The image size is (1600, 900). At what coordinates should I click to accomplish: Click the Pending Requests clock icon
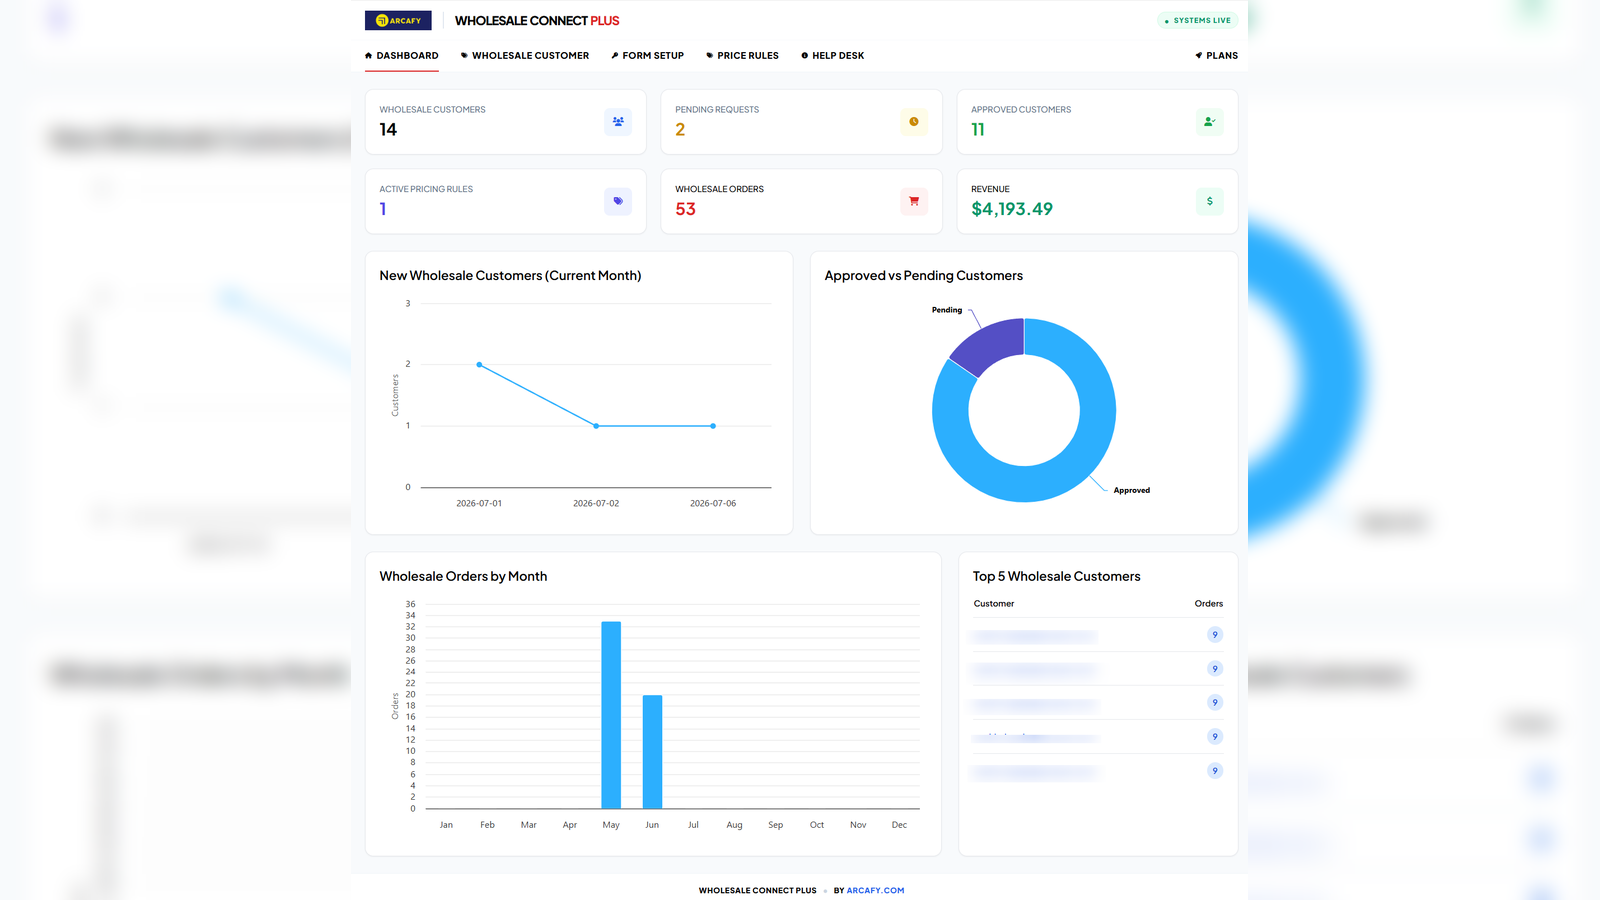(914, 122)
